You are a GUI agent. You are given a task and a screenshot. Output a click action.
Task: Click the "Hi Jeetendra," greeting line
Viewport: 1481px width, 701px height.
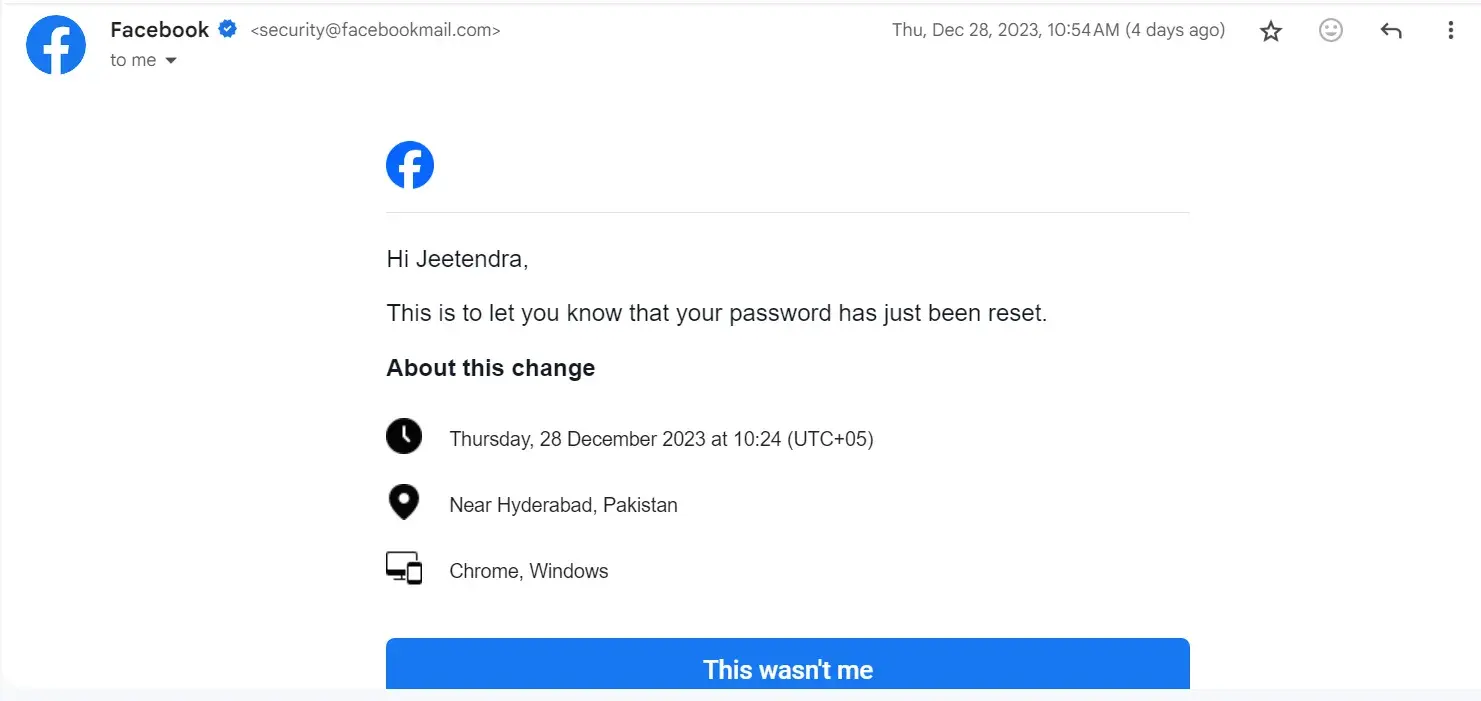pos(457,259)
